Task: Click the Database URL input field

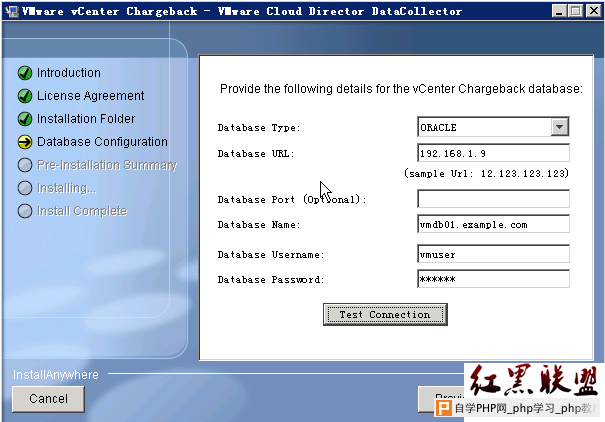Action: pyautogui.click(x=493, y=153)
